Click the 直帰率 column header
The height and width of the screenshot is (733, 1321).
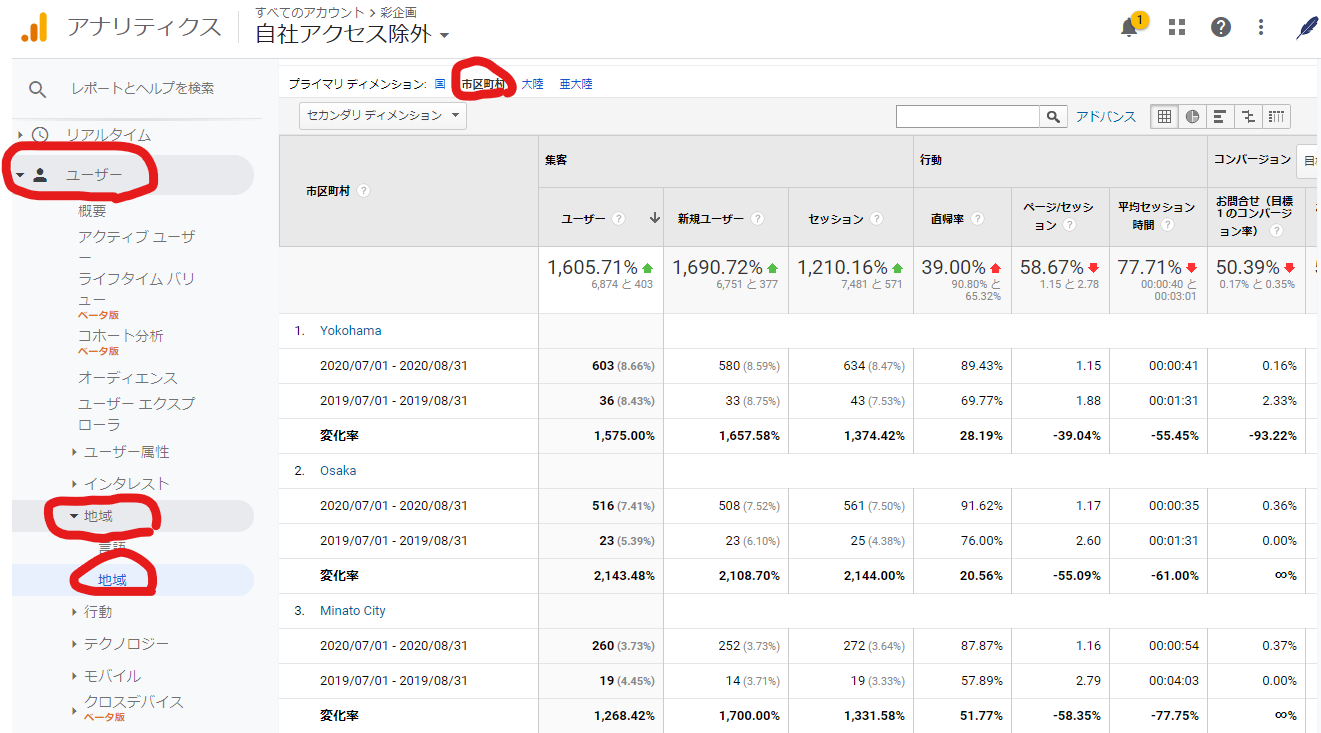[x=948, y=219]
